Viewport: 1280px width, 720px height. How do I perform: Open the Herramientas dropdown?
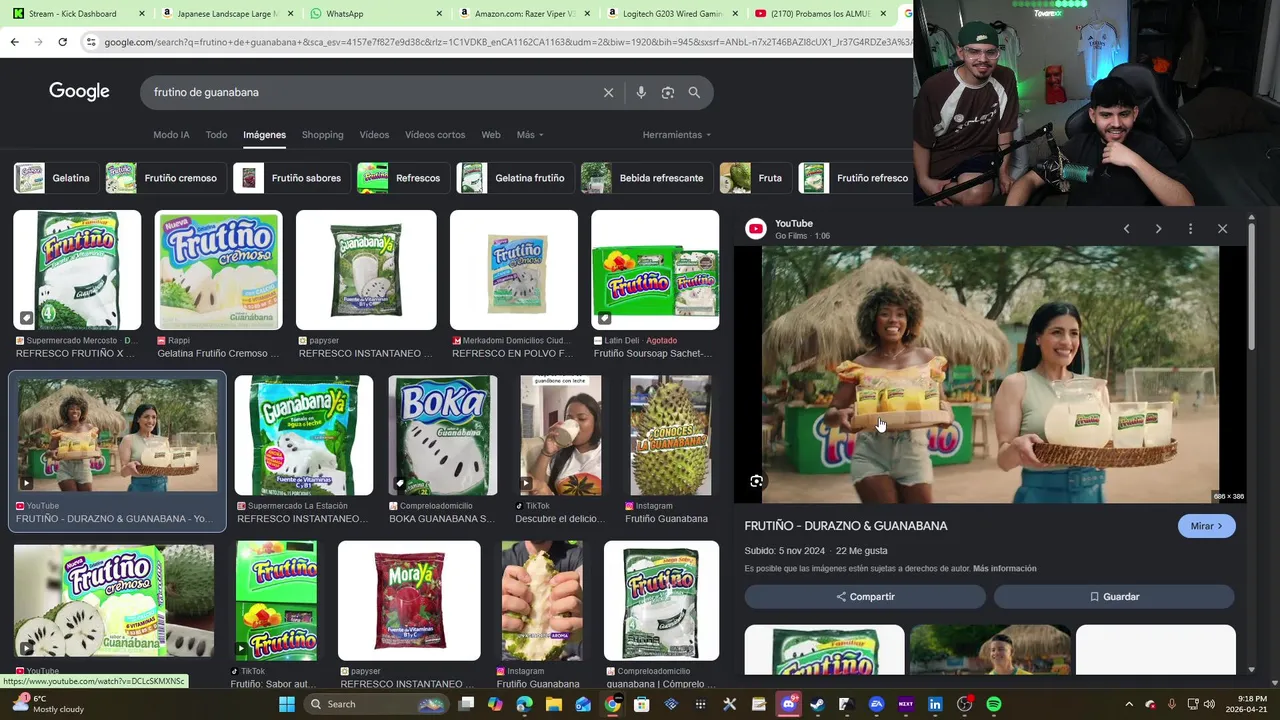coord(677,135)
